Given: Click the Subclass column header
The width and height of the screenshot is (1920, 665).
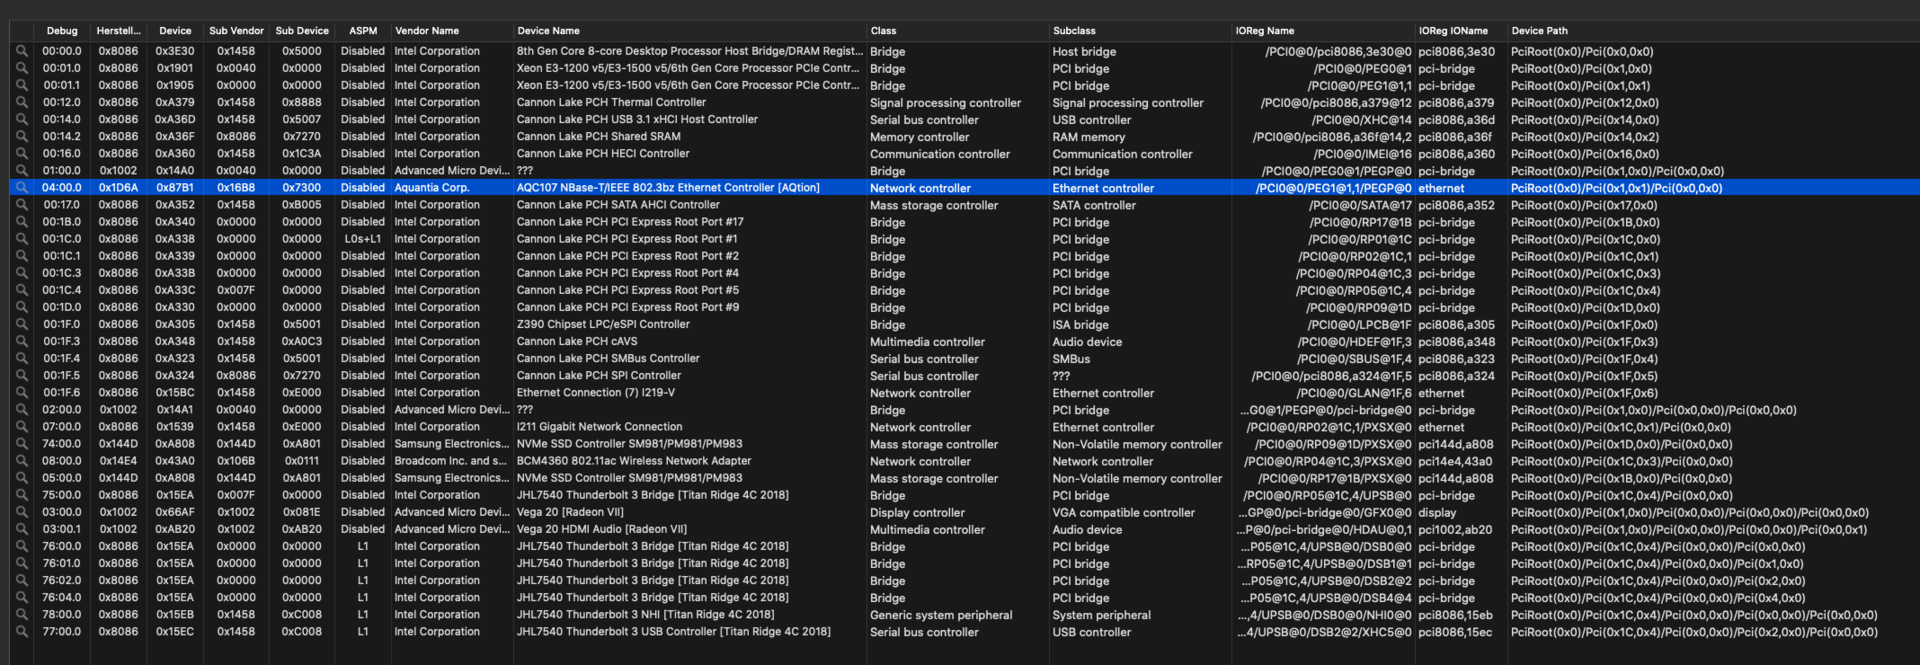Looking at the screenshot, I should (1074, 31).
